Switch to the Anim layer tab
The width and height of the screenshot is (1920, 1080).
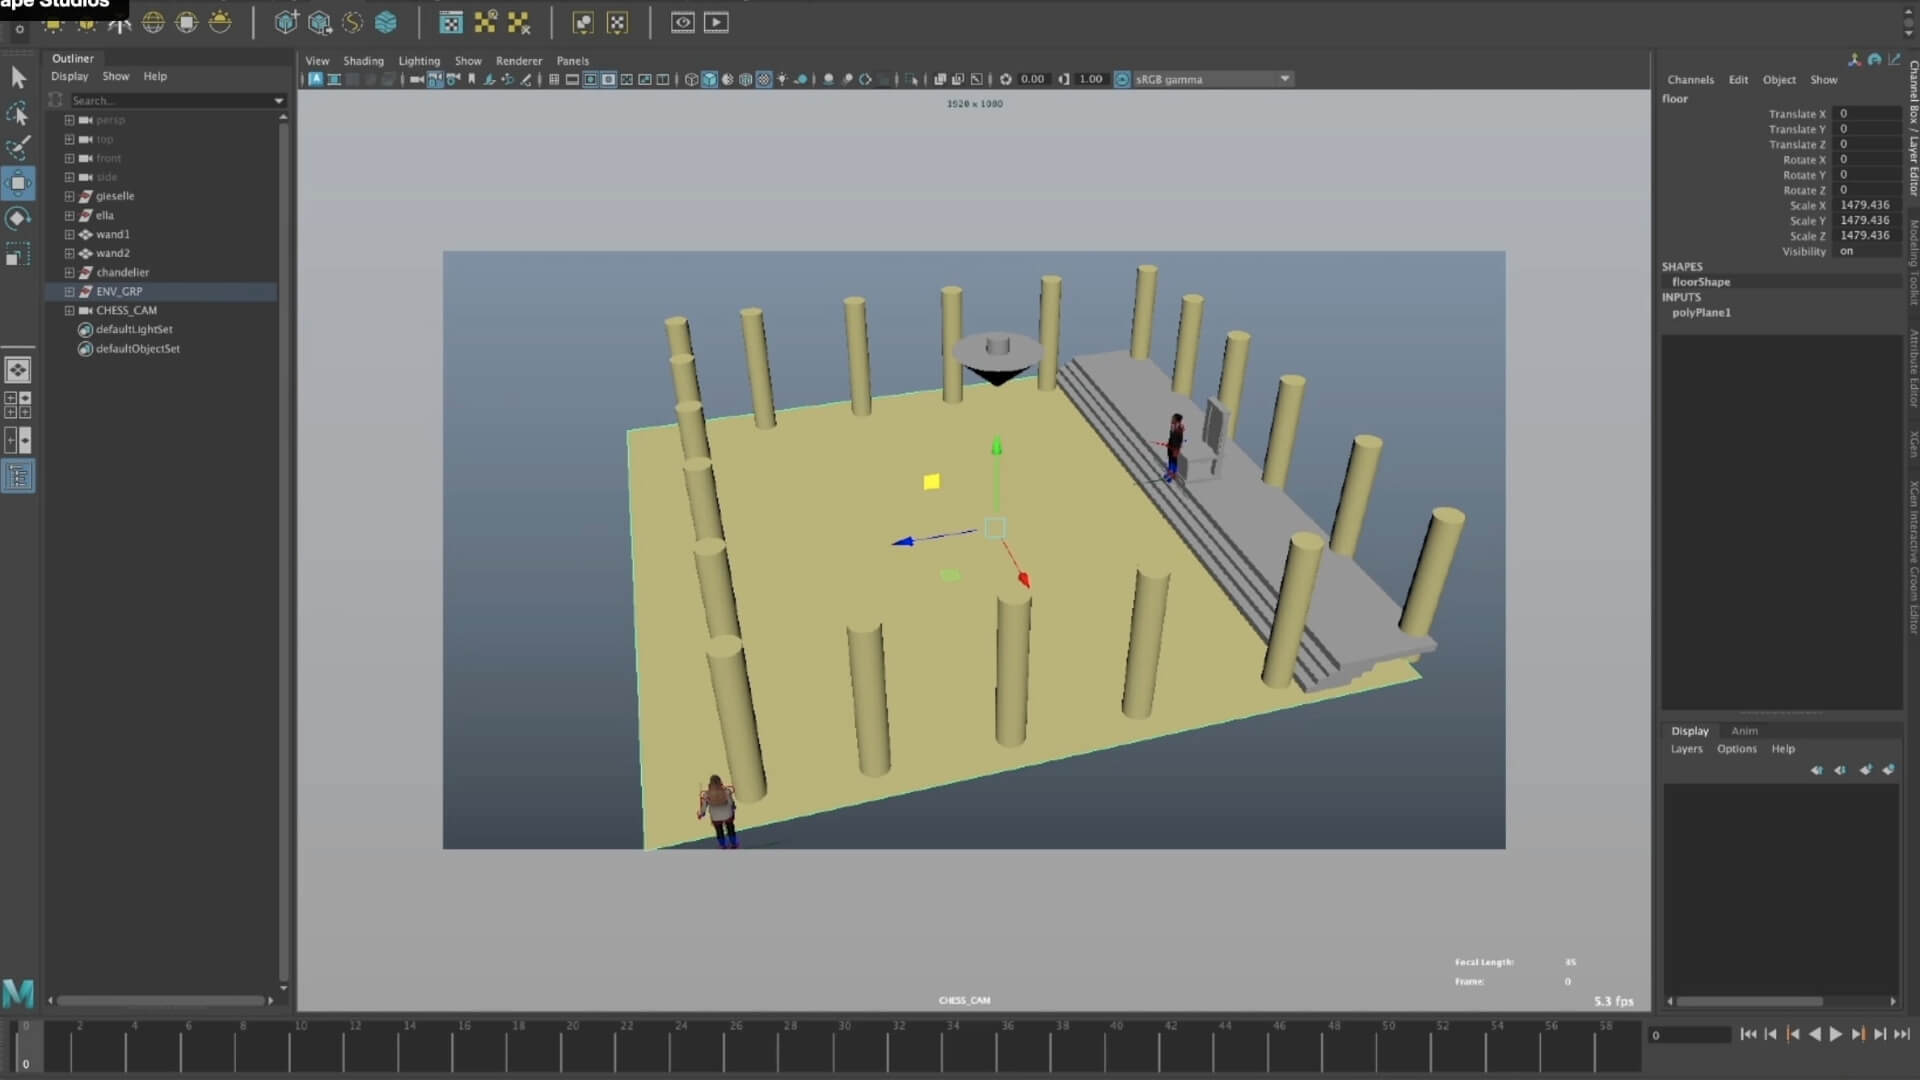(1744, 731)
